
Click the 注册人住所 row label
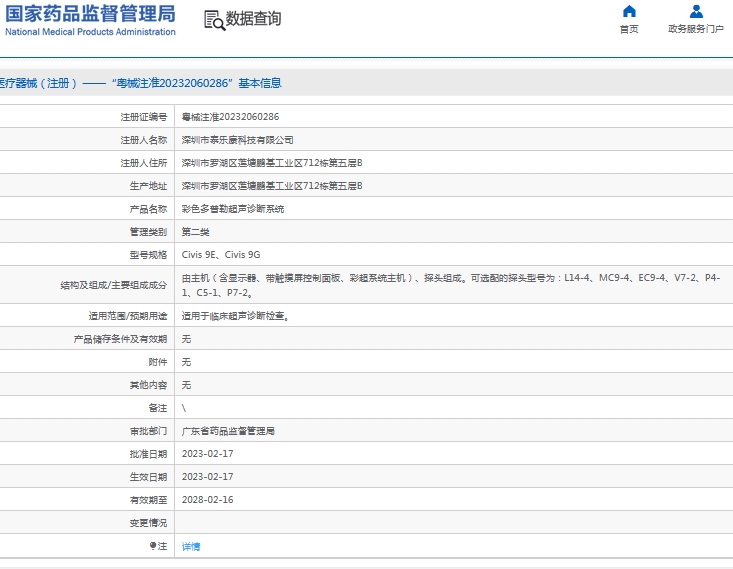point(144,163)
